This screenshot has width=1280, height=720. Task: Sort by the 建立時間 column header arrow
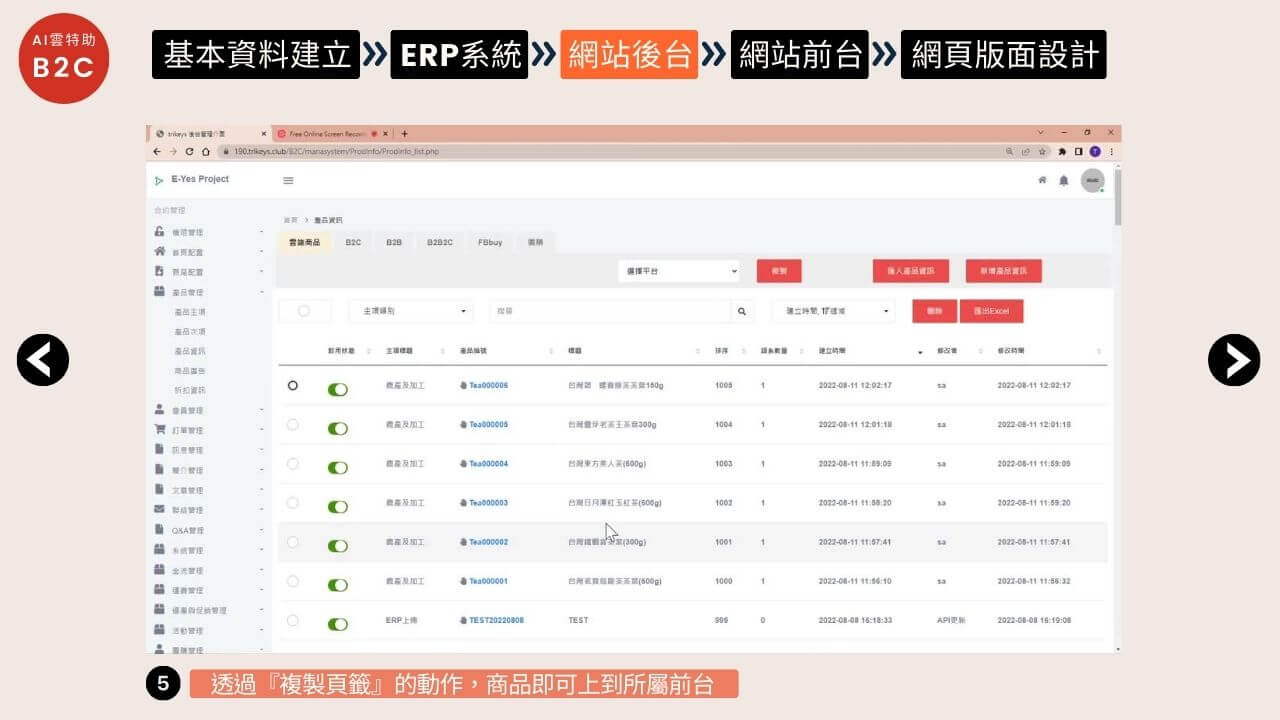(x=920, y=352)
